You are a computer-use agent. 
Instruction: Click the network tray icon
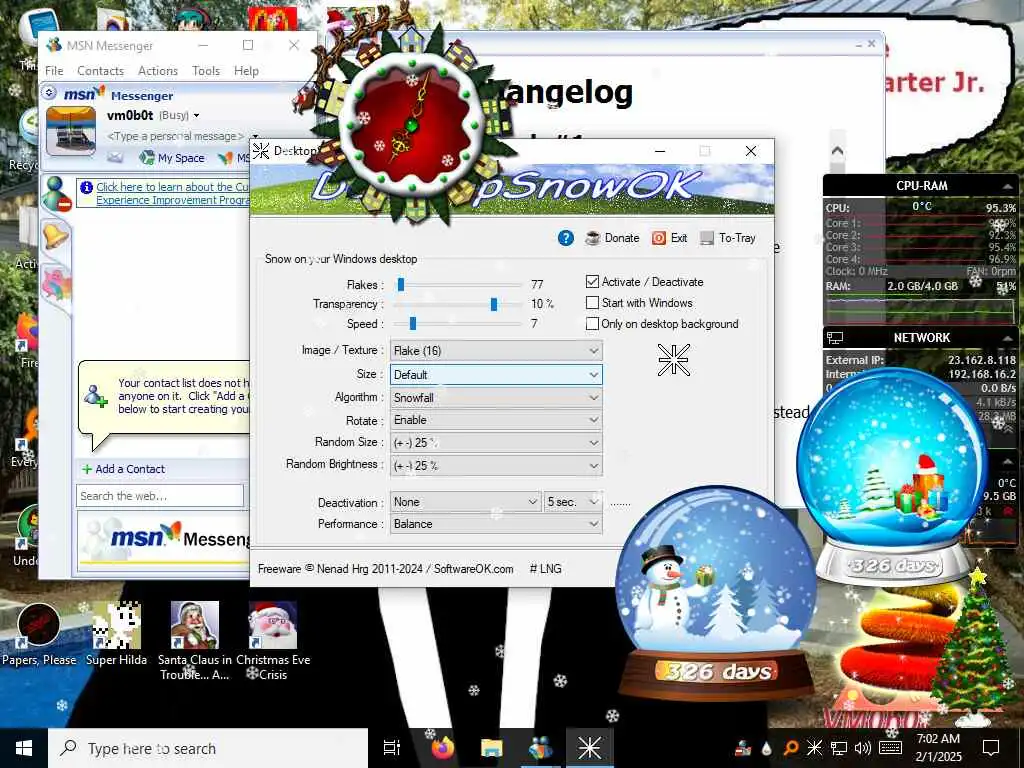click(839, 748)
